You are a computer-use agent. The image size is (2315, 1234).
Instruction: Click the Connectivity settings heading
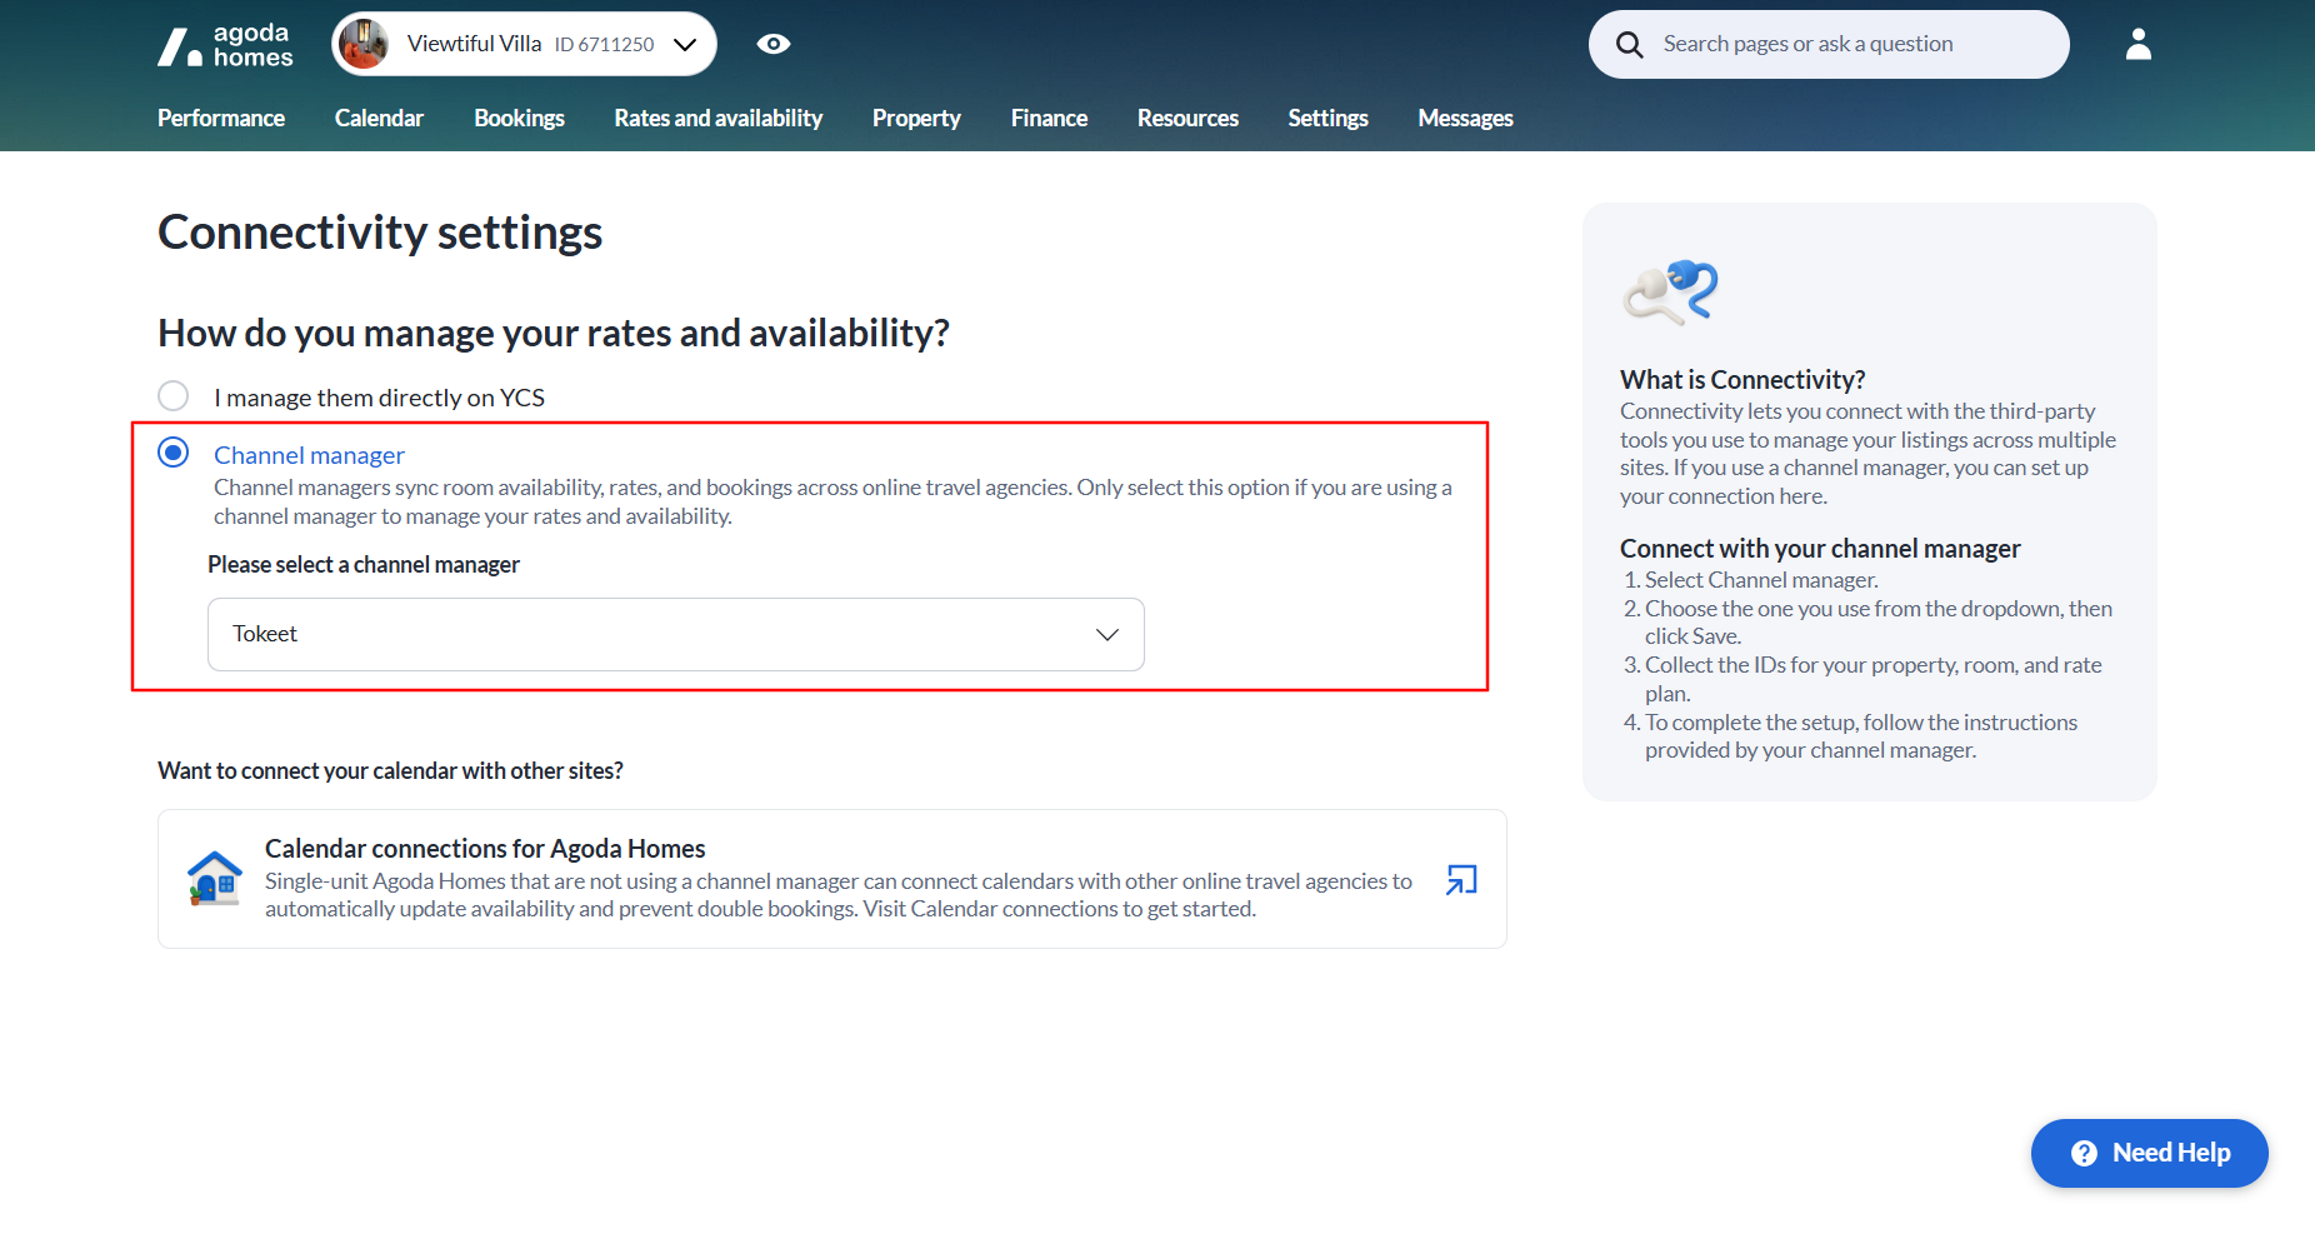click(x=380, y=232)
